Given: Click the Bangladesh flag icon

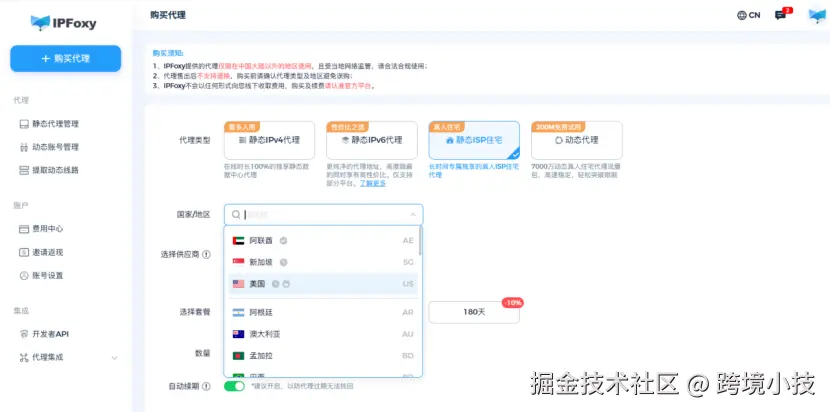Looking at the screenshot, I should pyautogui.click(x=238, y=356).
